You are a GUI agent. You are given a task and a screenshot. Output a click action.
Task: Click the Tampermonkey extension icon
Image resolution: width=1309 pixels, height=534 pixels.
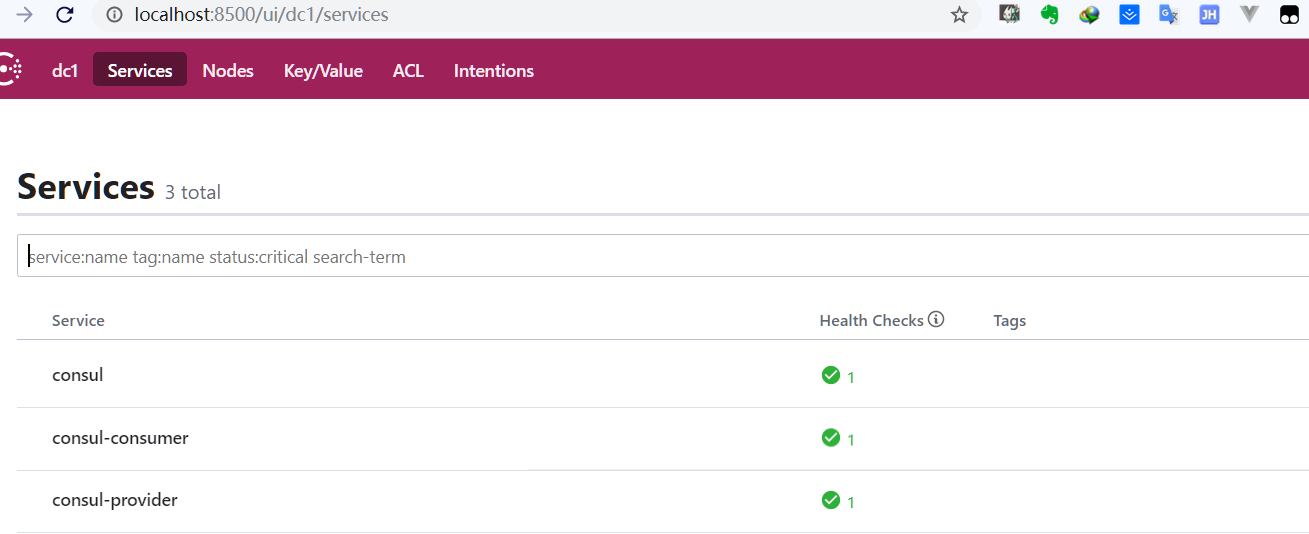pyautogui.click(x=1290, y=15)
